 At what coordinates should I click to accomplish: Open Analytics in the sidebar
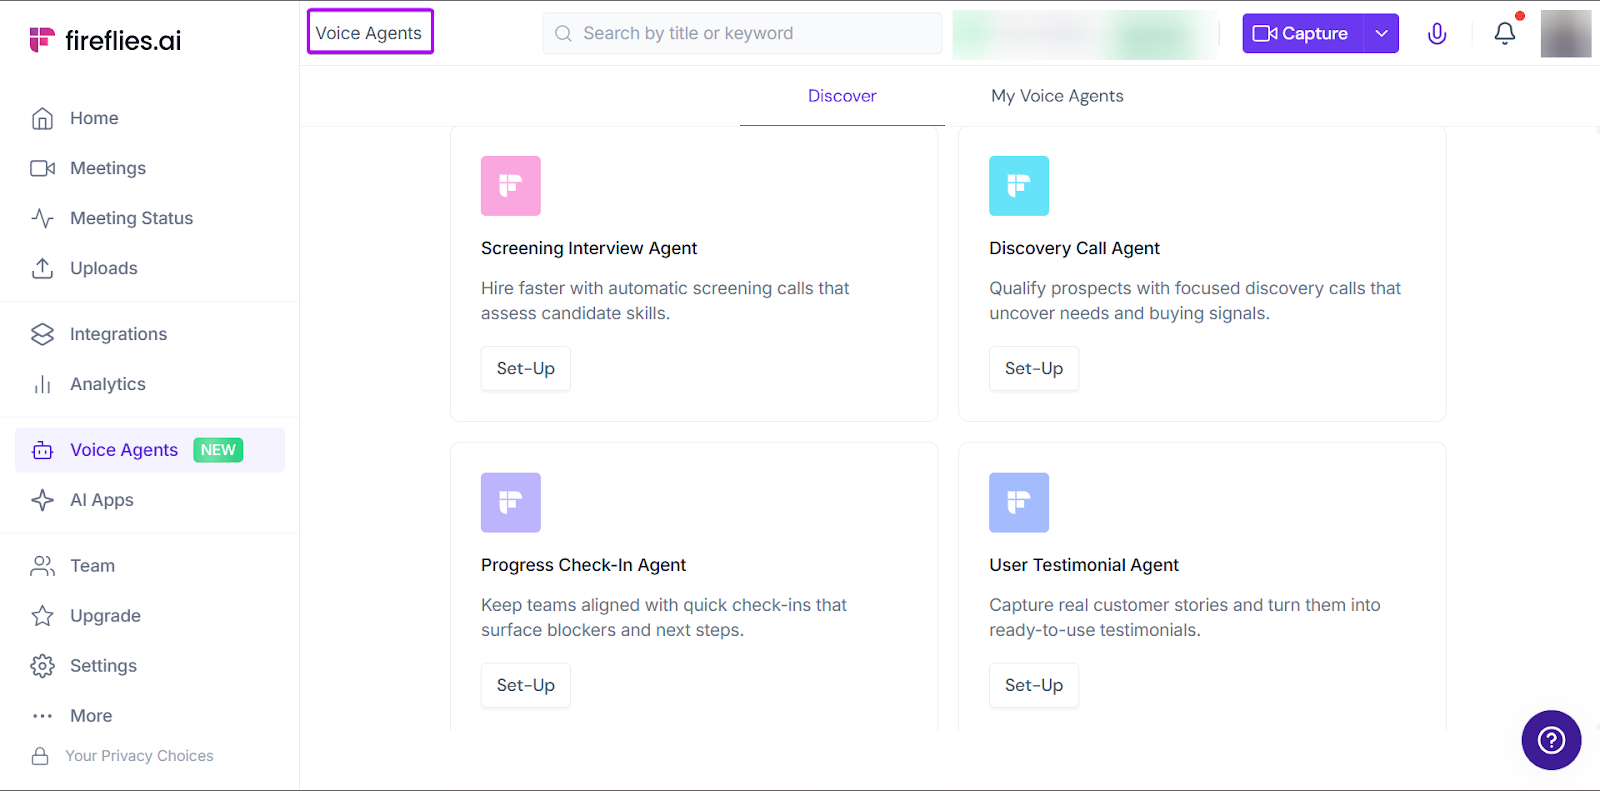pyautogui.click(x=108, y=384)
